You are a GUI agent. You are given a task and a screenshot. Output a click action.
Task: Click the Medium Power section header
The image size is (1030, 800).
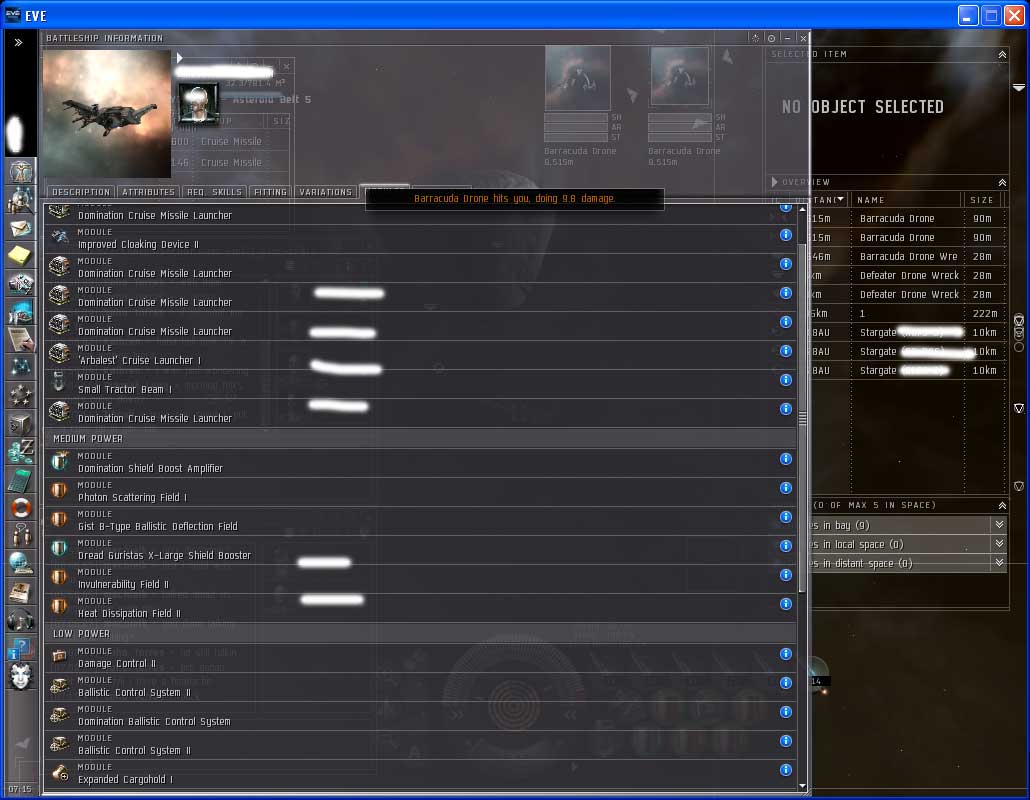[420, 438]
